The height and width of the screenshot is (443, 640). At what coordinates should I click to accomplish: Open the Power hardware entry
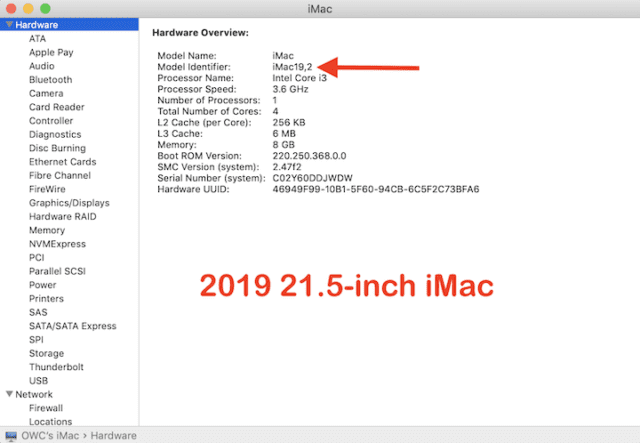[x=42, y=285]
